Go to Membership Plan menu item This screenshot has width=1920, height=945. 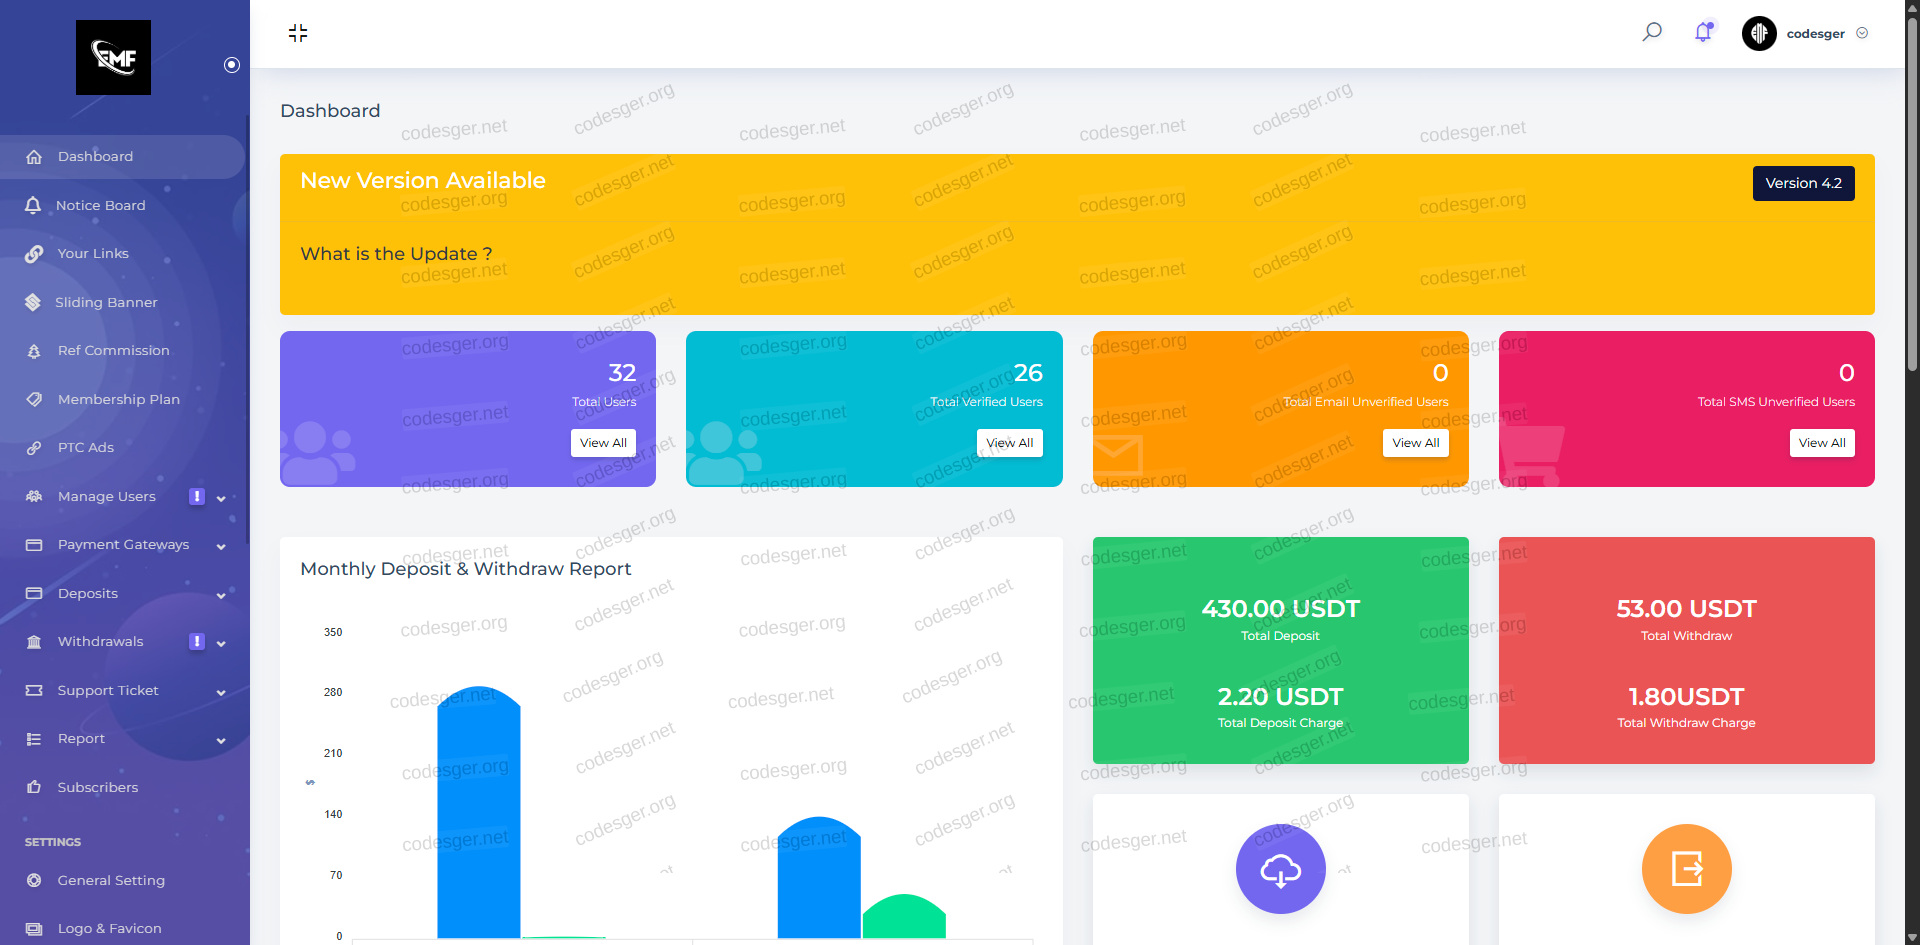click(118, 400)
